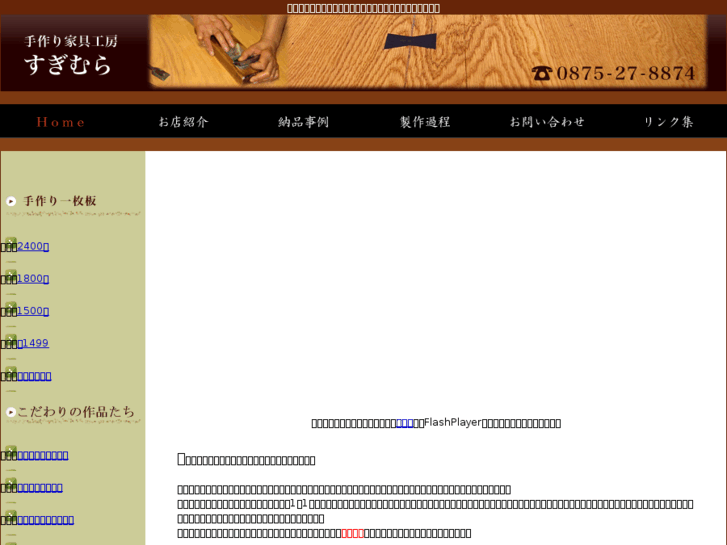The height and width of the screenshot is (545, 727).
Task: Open the 製作過程 navigation tab
Action: tap(425, 122)
